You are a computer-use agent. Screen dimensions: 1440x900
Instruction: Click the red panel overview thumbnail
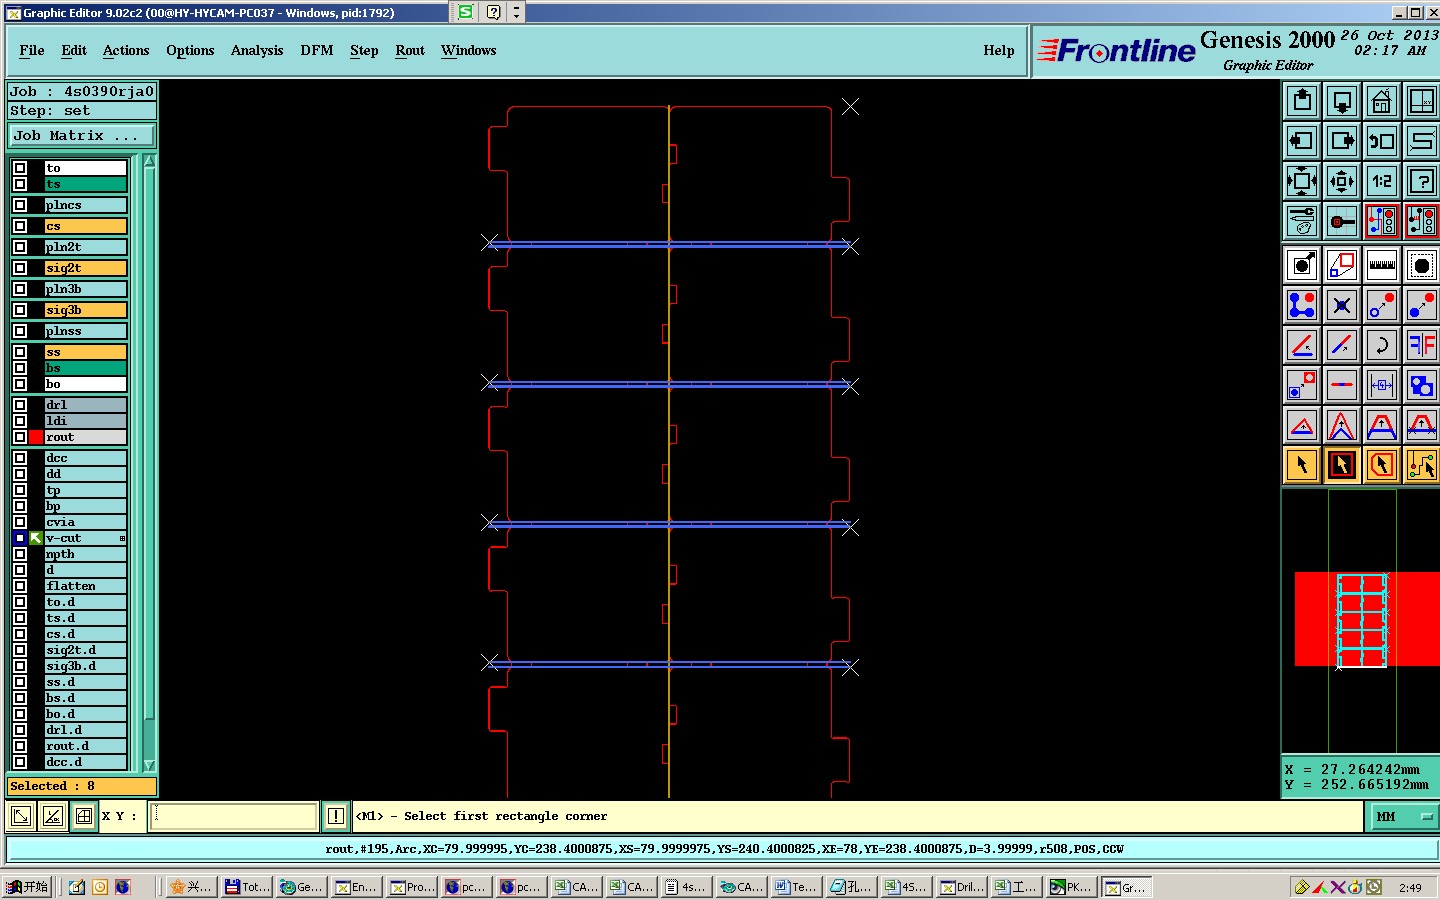click(1366, 620)
